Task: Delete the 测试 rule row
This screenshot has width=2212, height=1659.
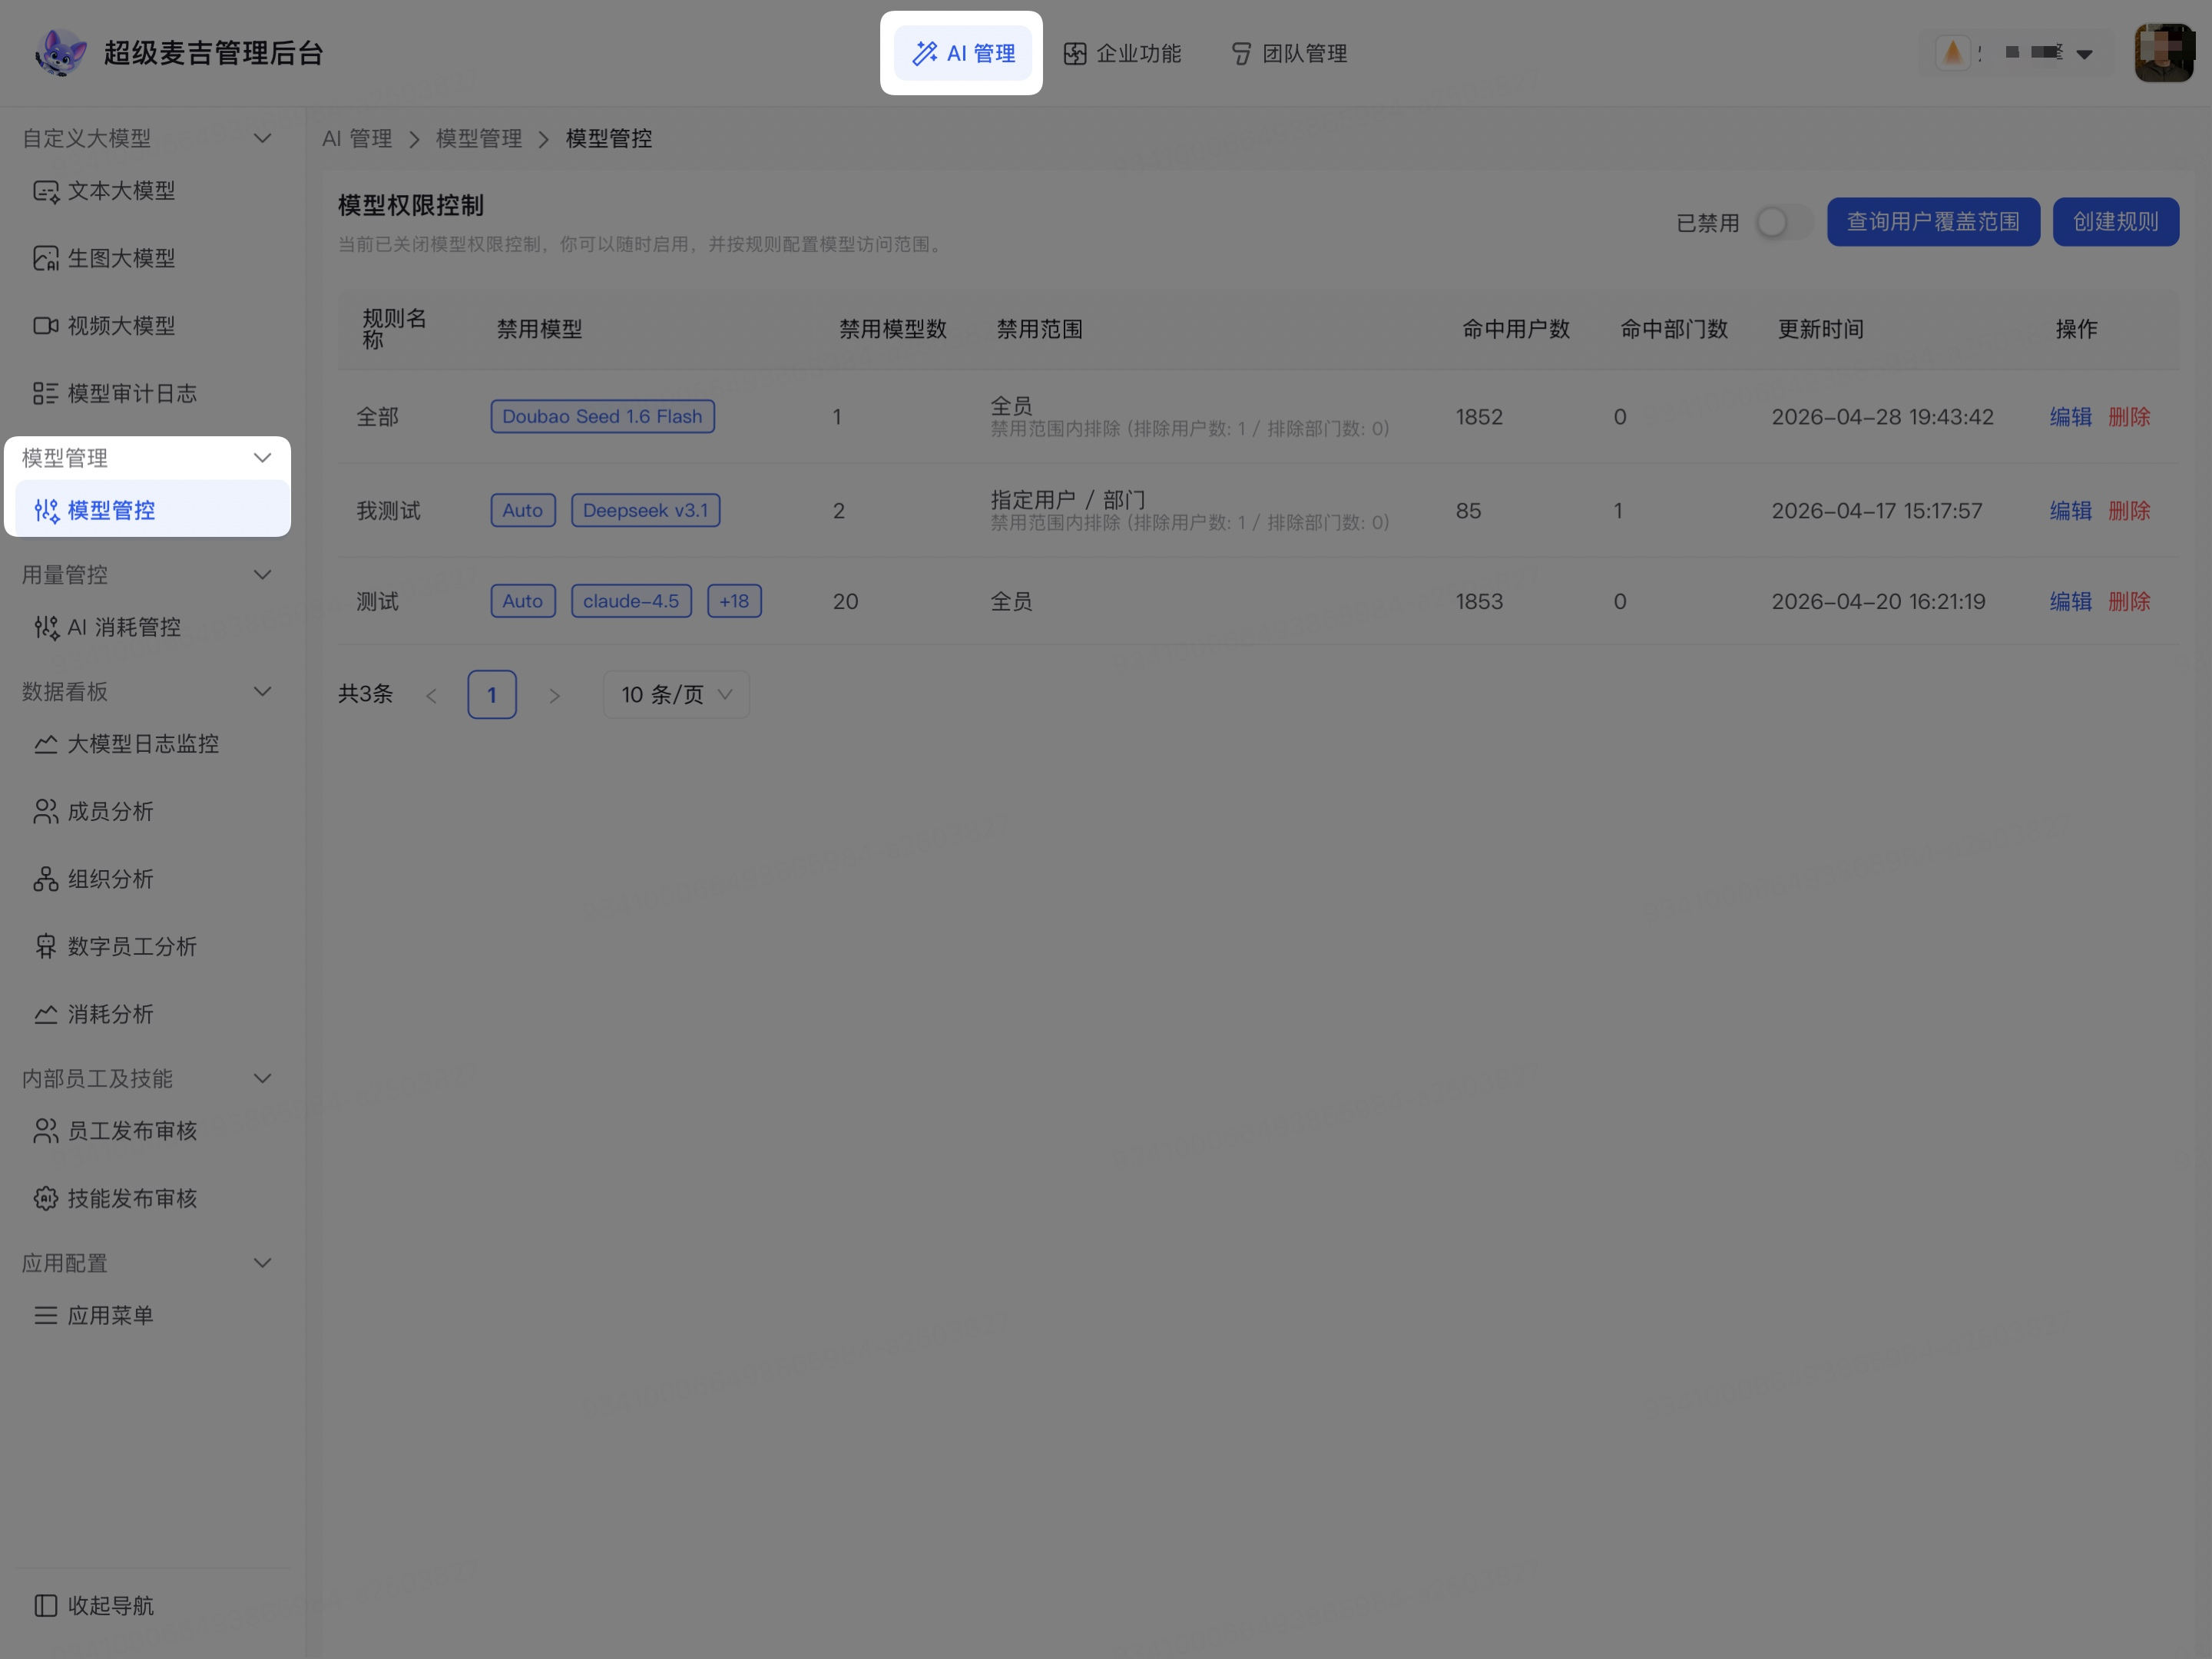Action: tap(2129, 602)
